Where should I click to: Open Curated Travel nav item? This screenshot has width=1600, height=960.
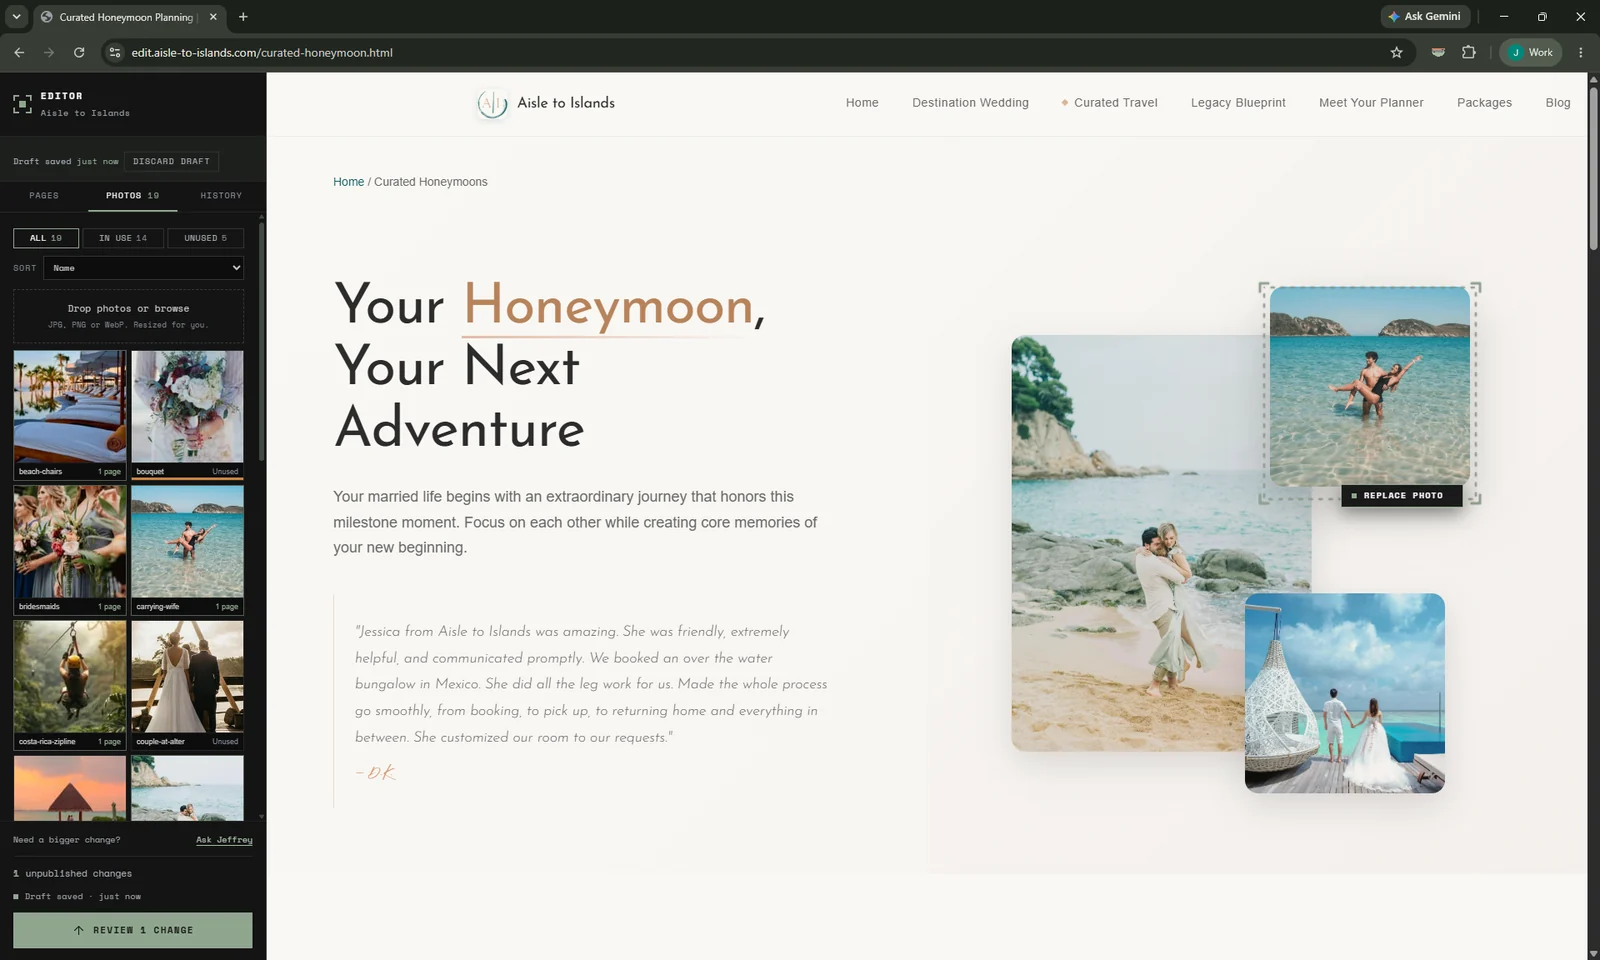pos(1115,103)
